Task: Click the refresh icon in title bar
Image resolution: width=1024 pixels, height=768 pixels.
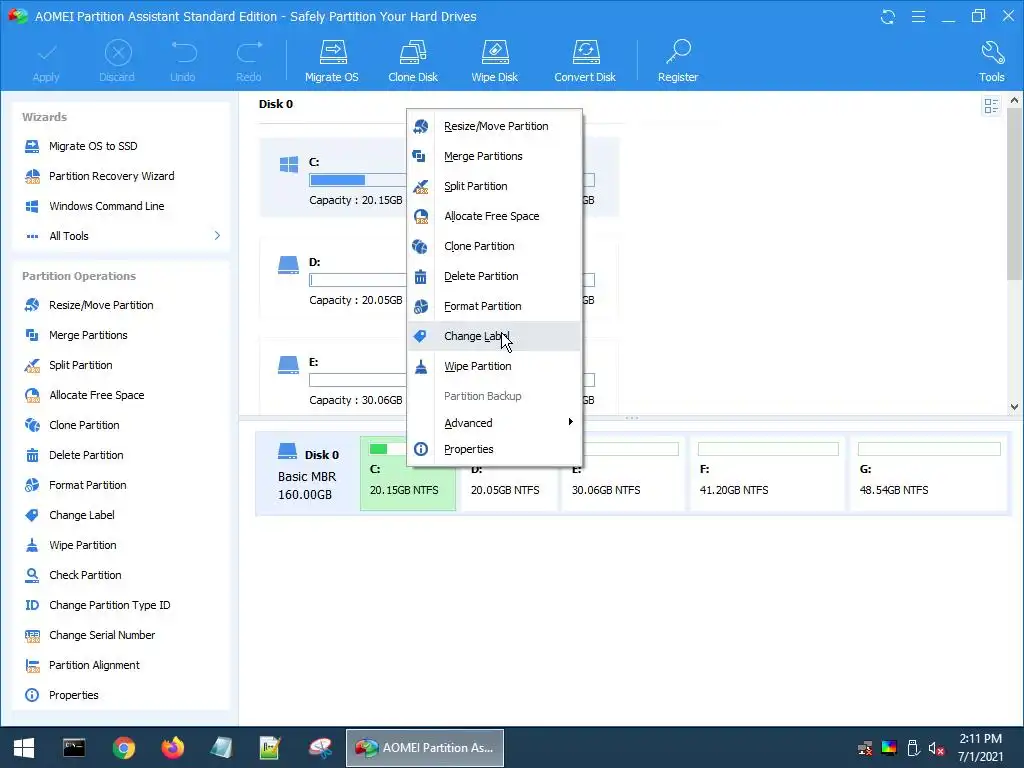Action: pos(888,16)
